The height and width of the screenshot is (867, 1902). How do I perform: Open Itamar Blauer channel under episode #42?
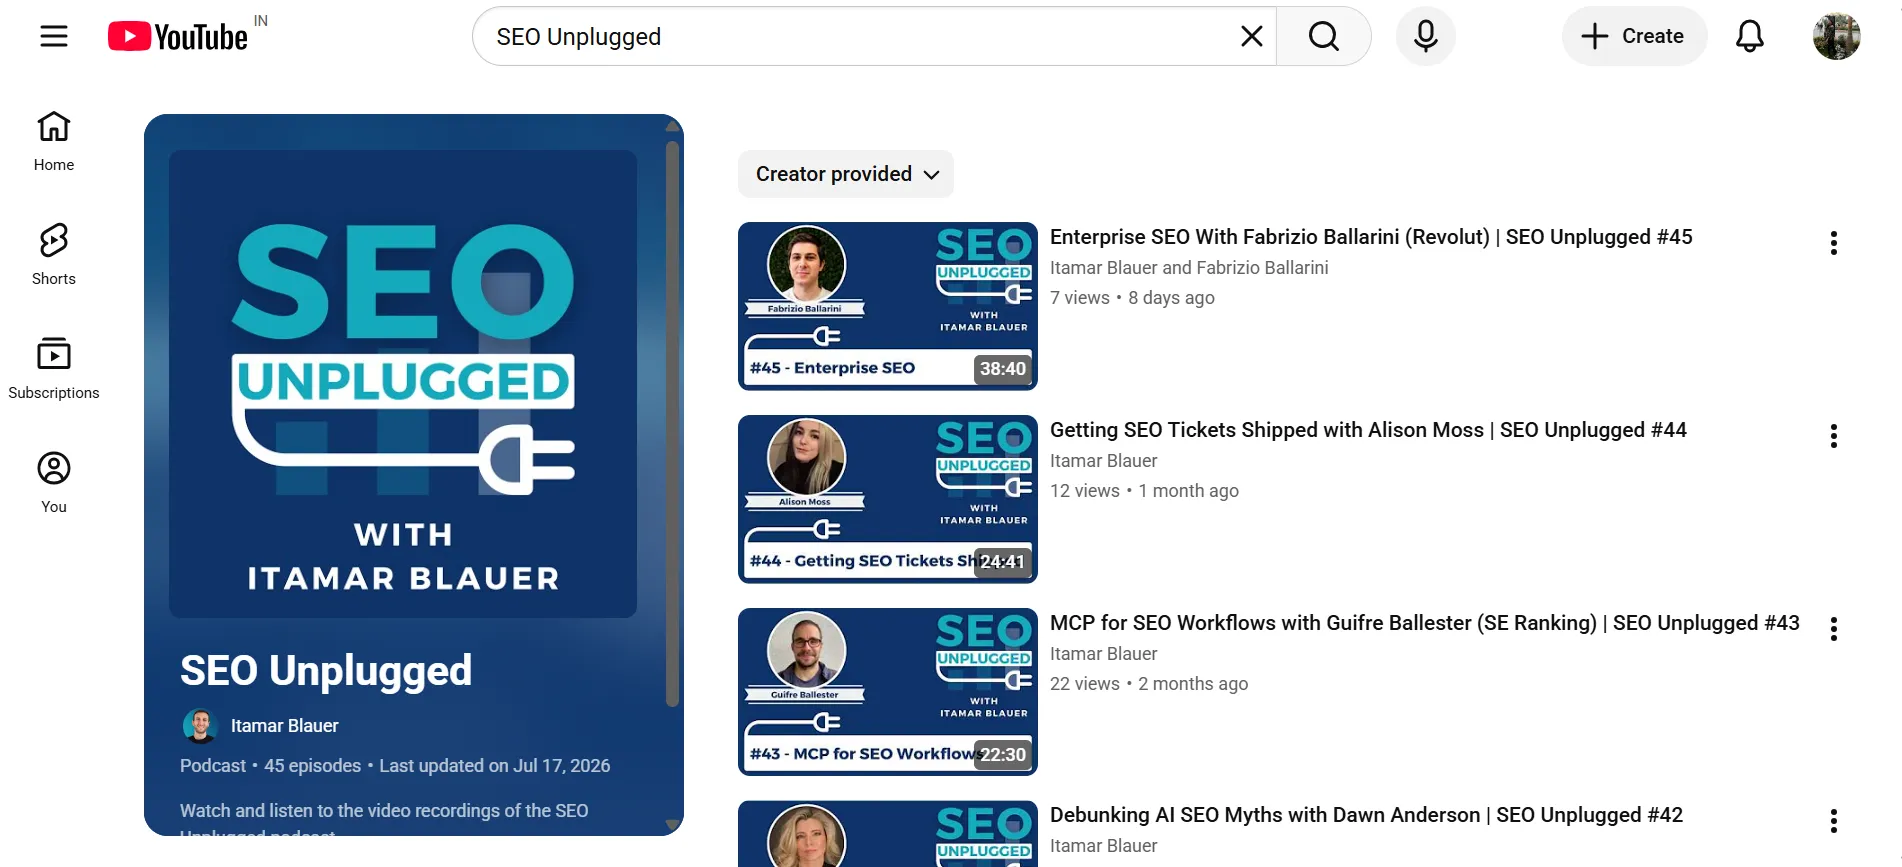1103,846
